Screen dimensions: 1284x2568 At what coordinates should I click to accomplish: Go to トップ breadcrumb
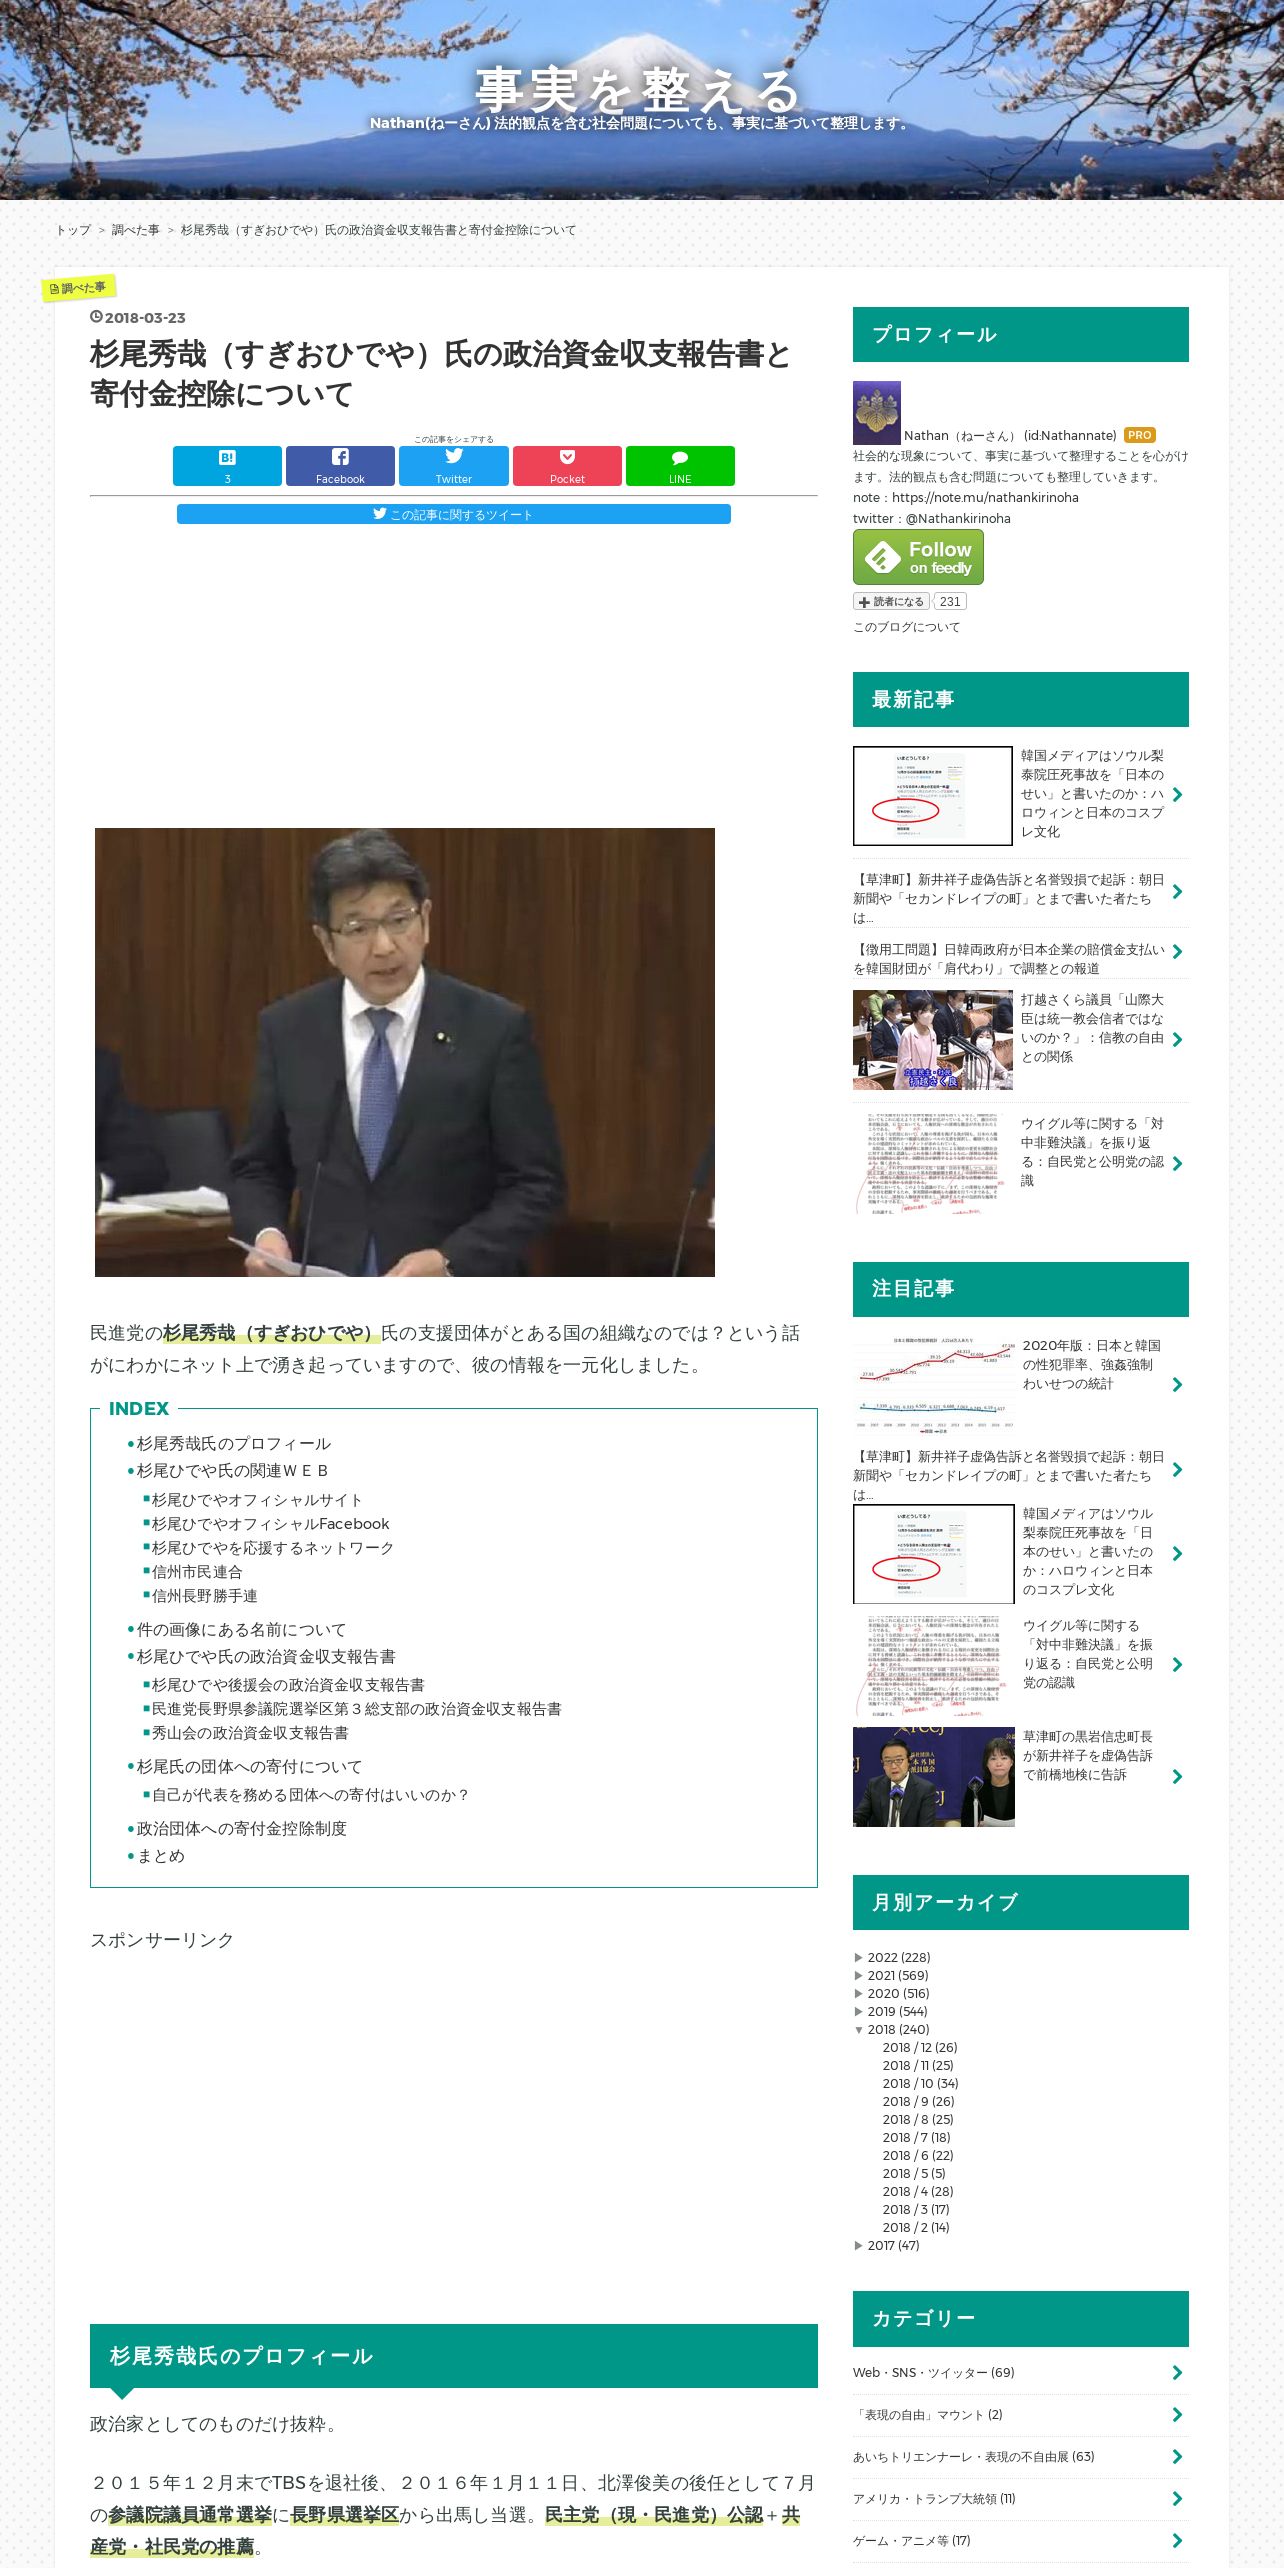[73, 230]
